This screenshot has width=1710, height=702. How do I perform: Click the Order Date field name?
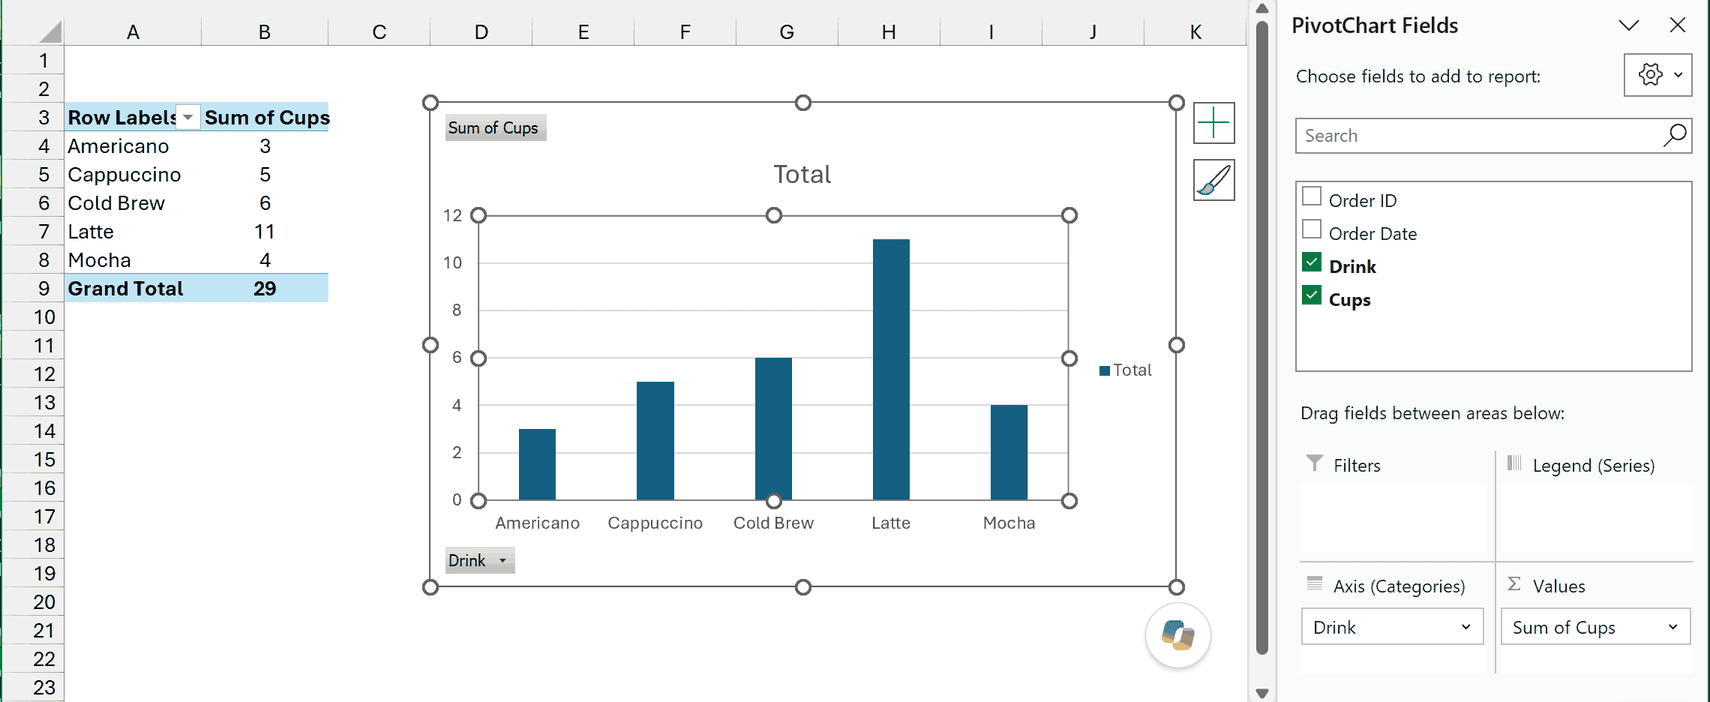tap(1372, 233)
